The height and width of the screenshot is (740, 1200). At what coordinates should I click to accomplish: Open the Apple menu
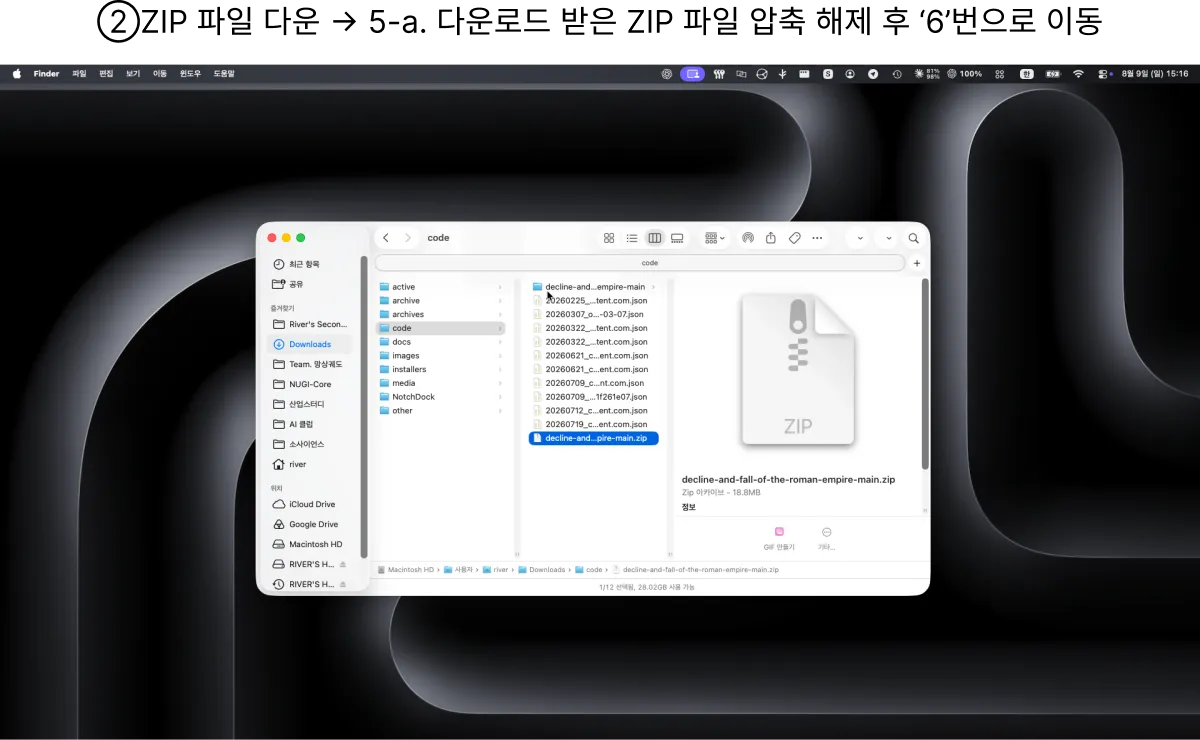[x=17, y=74]
